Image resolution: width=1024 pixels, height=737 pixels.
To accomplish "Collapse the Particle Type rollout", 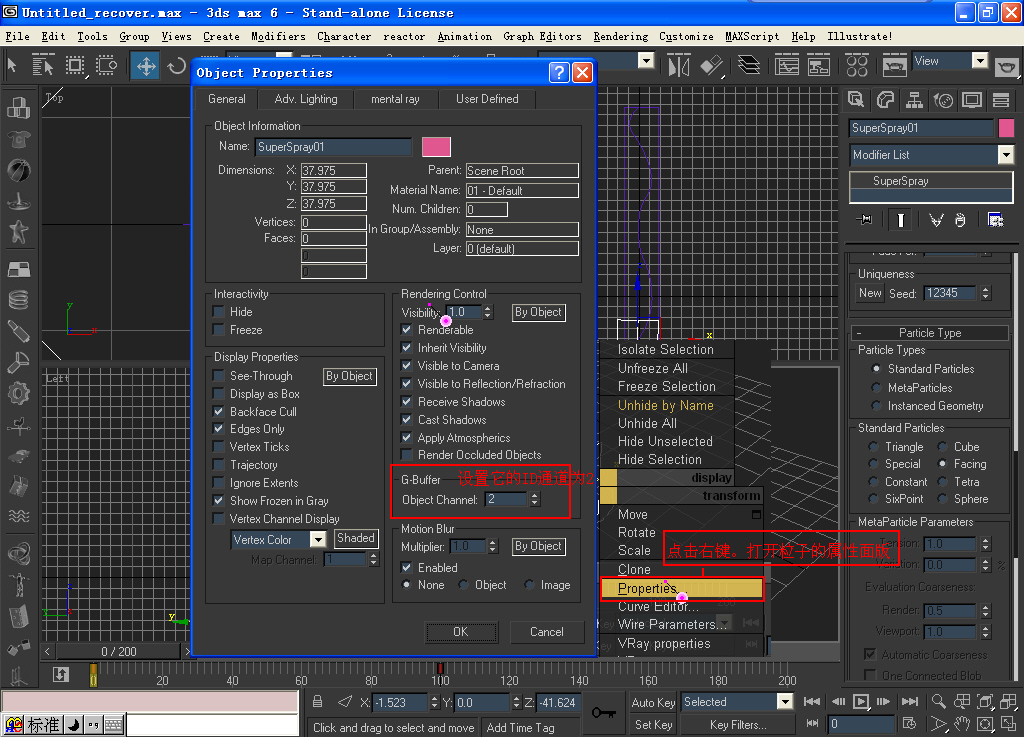I will pos(930,333).
